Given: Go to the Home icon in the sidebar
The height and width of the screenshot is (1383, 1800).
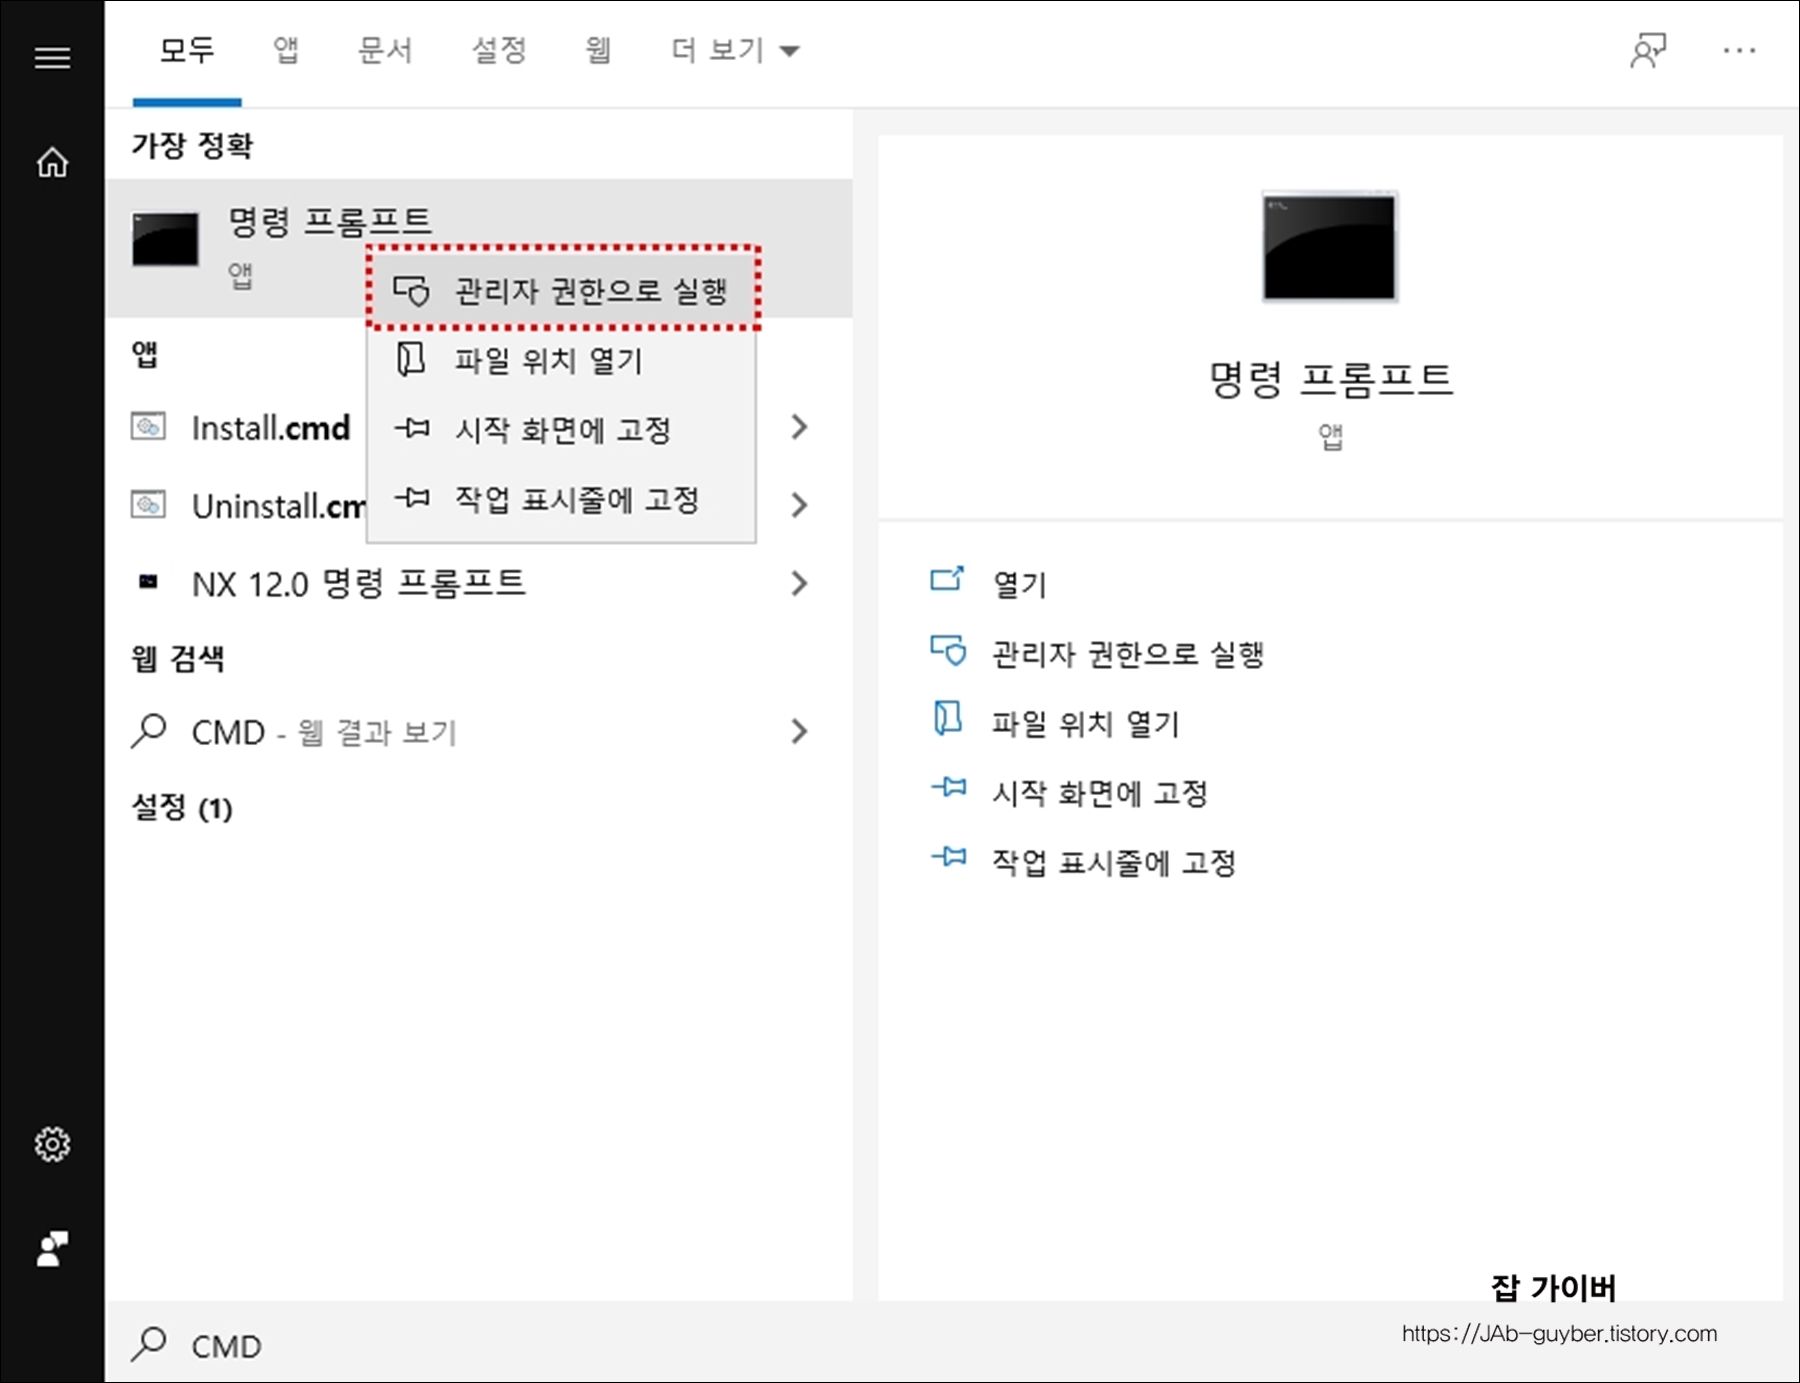Looking at the screenshot, I should point(52,162).
